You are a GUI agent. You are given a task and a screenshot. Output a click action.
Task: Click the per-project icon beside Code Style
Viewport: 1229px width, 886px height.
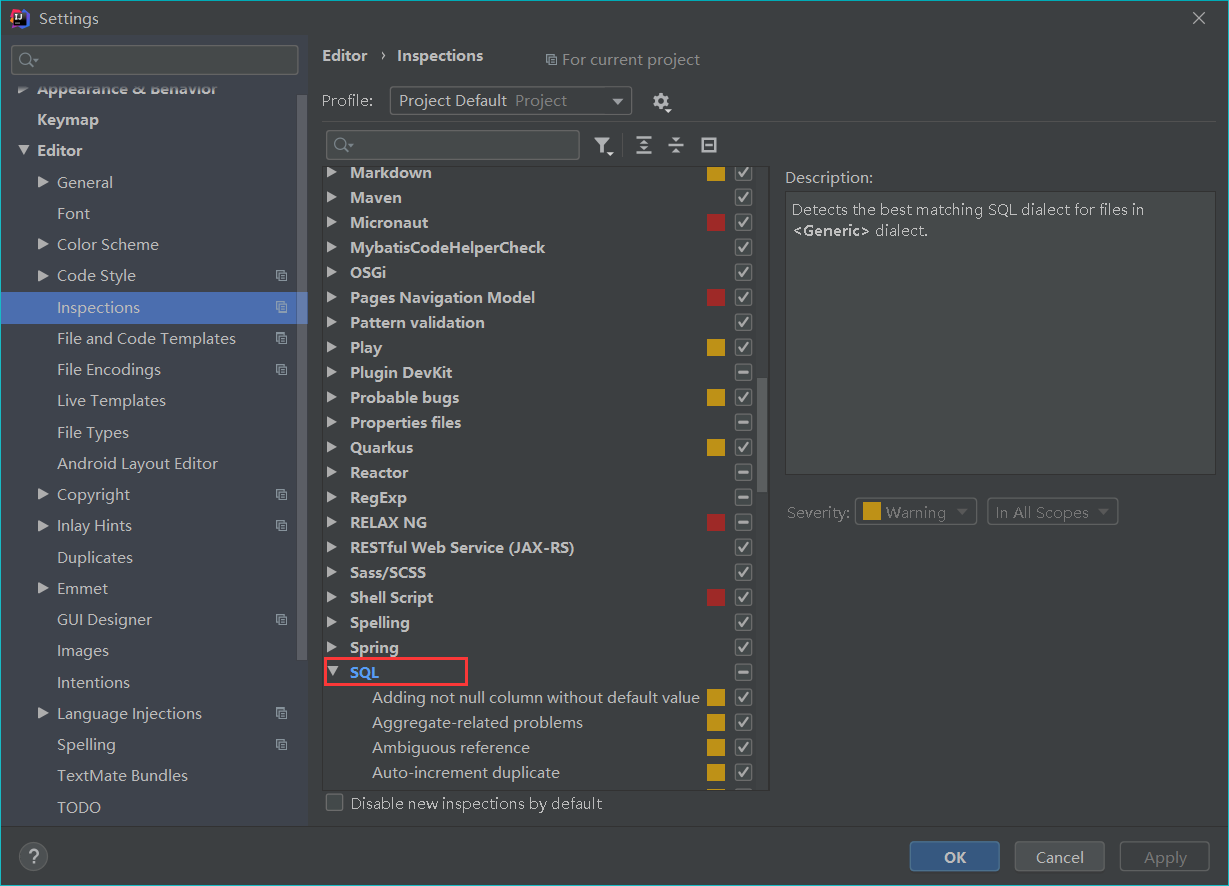281,276
